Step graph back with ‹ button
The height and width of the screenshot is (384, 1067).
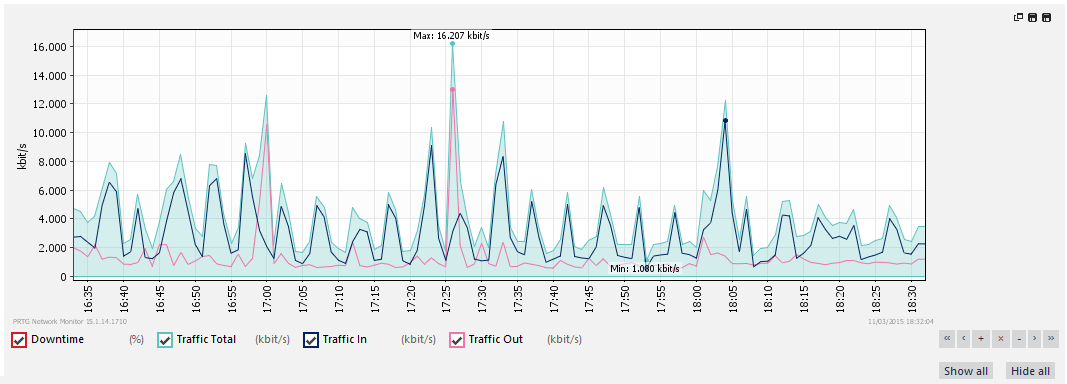[x=964, y=338]
